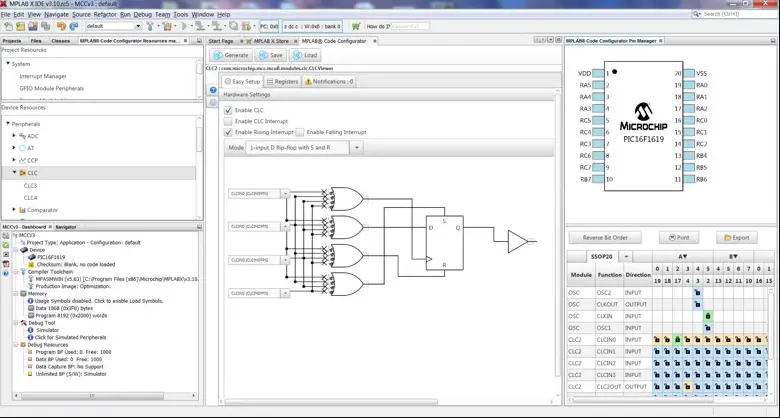
Task: Click the Save All toolbar icon
Action: pyautogui.click(x=45, y=26)
